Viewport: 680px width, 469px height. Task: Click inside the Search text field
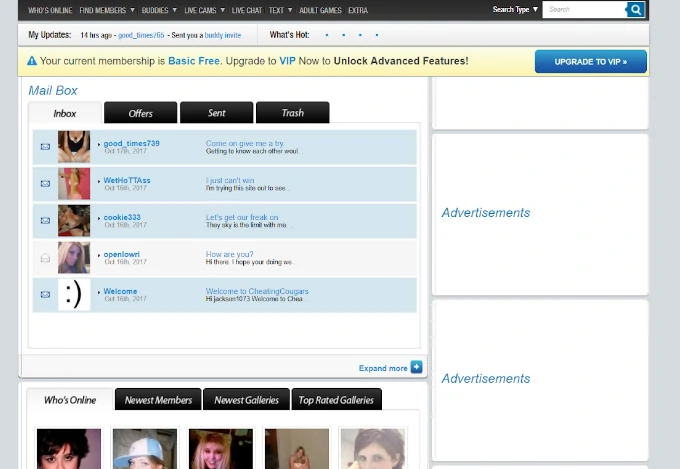(x=585, y=10)
